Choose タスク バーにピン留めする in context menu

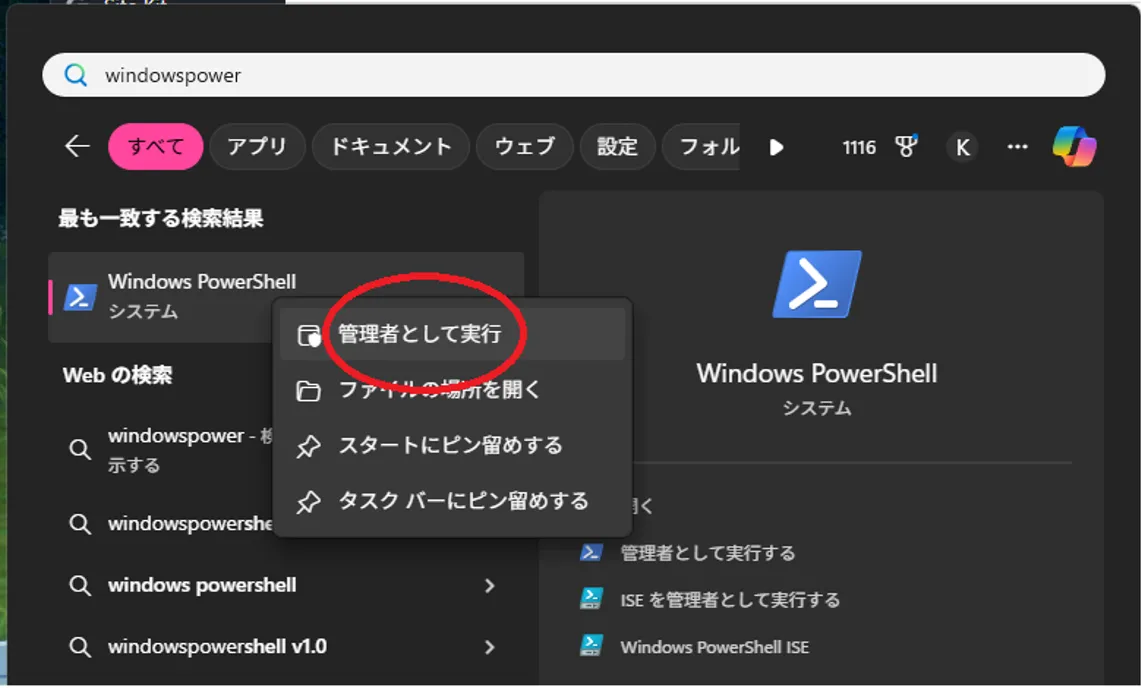(x=452, y=501)
